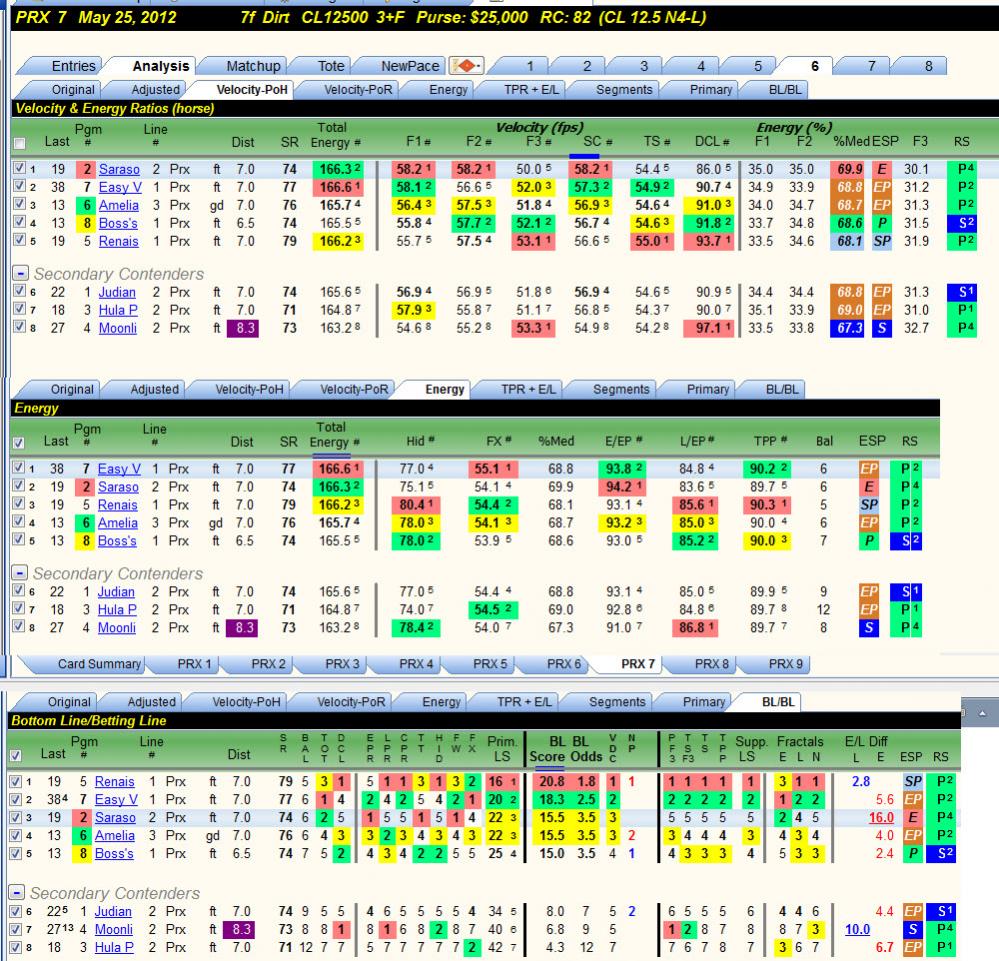Viewport: 999px width, 961px height.
Task: Open Segments tab in top panel
Action: [x=624, y=90]
